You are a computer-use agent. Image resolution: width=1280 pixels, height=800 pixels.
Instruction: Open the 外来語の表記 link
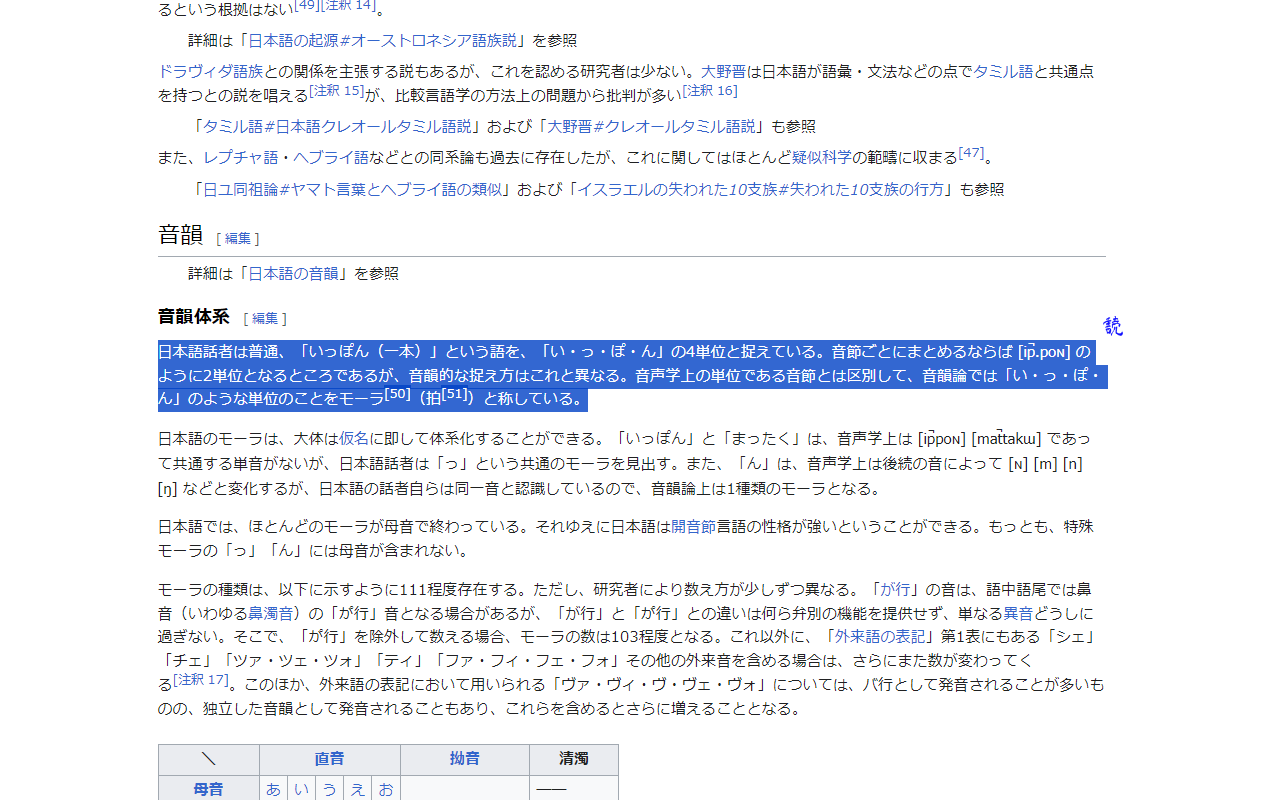tap(880, 637)
